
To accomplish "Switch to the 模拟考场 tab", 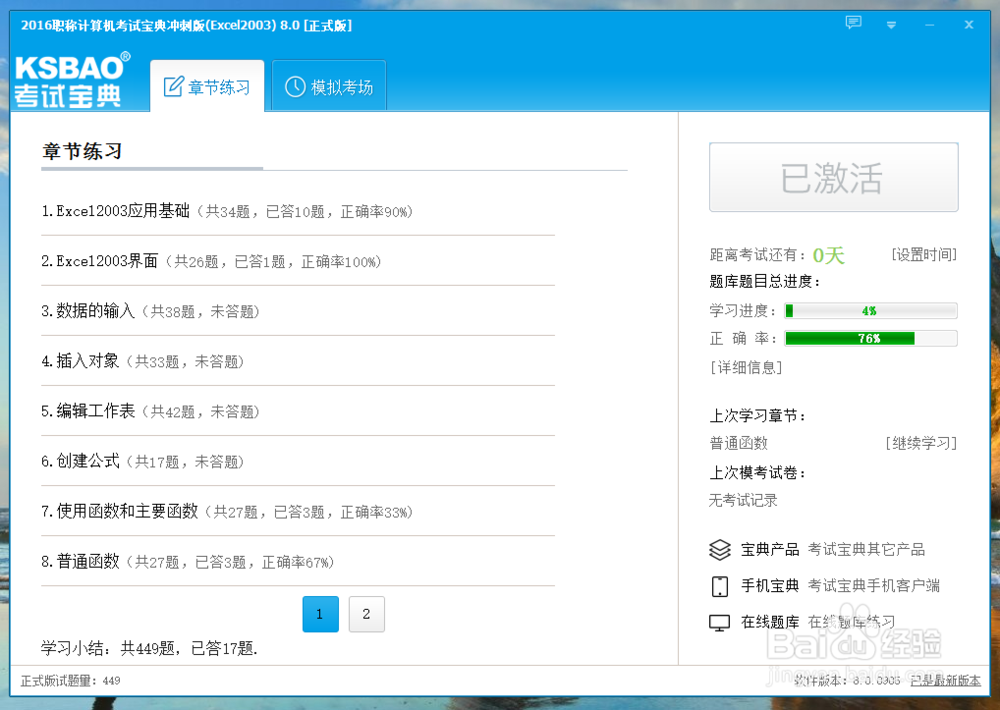I will [329, 86].
